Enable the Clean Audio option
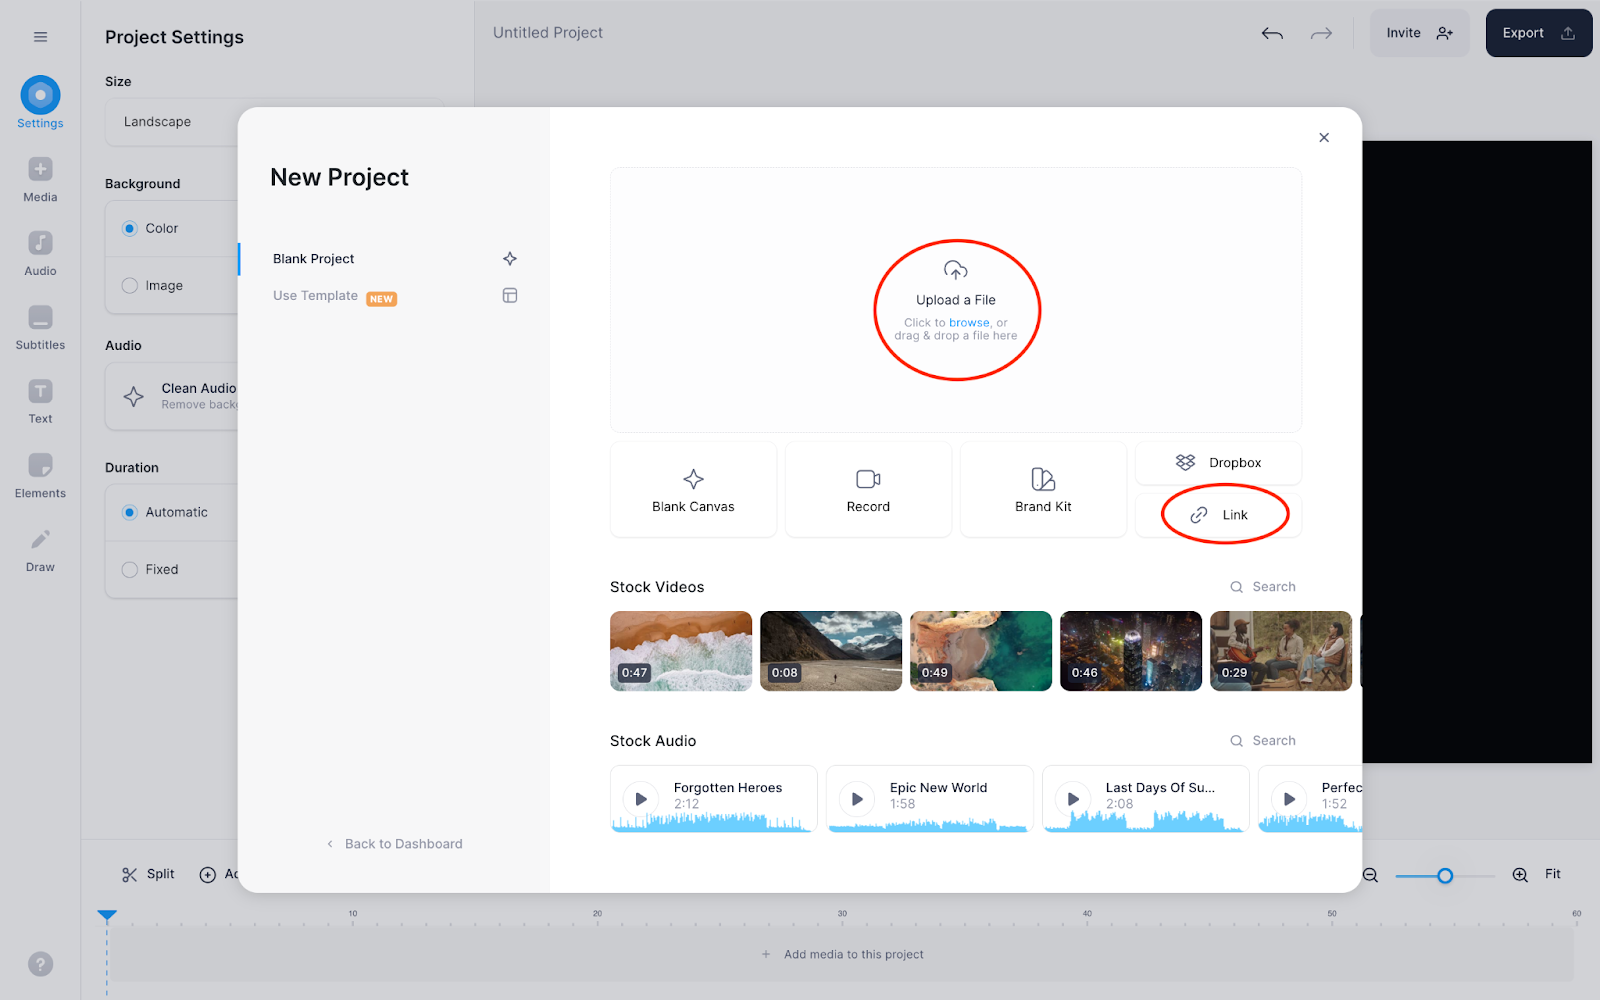Viewport: 1600px width, 1000px height. (172, 396)
